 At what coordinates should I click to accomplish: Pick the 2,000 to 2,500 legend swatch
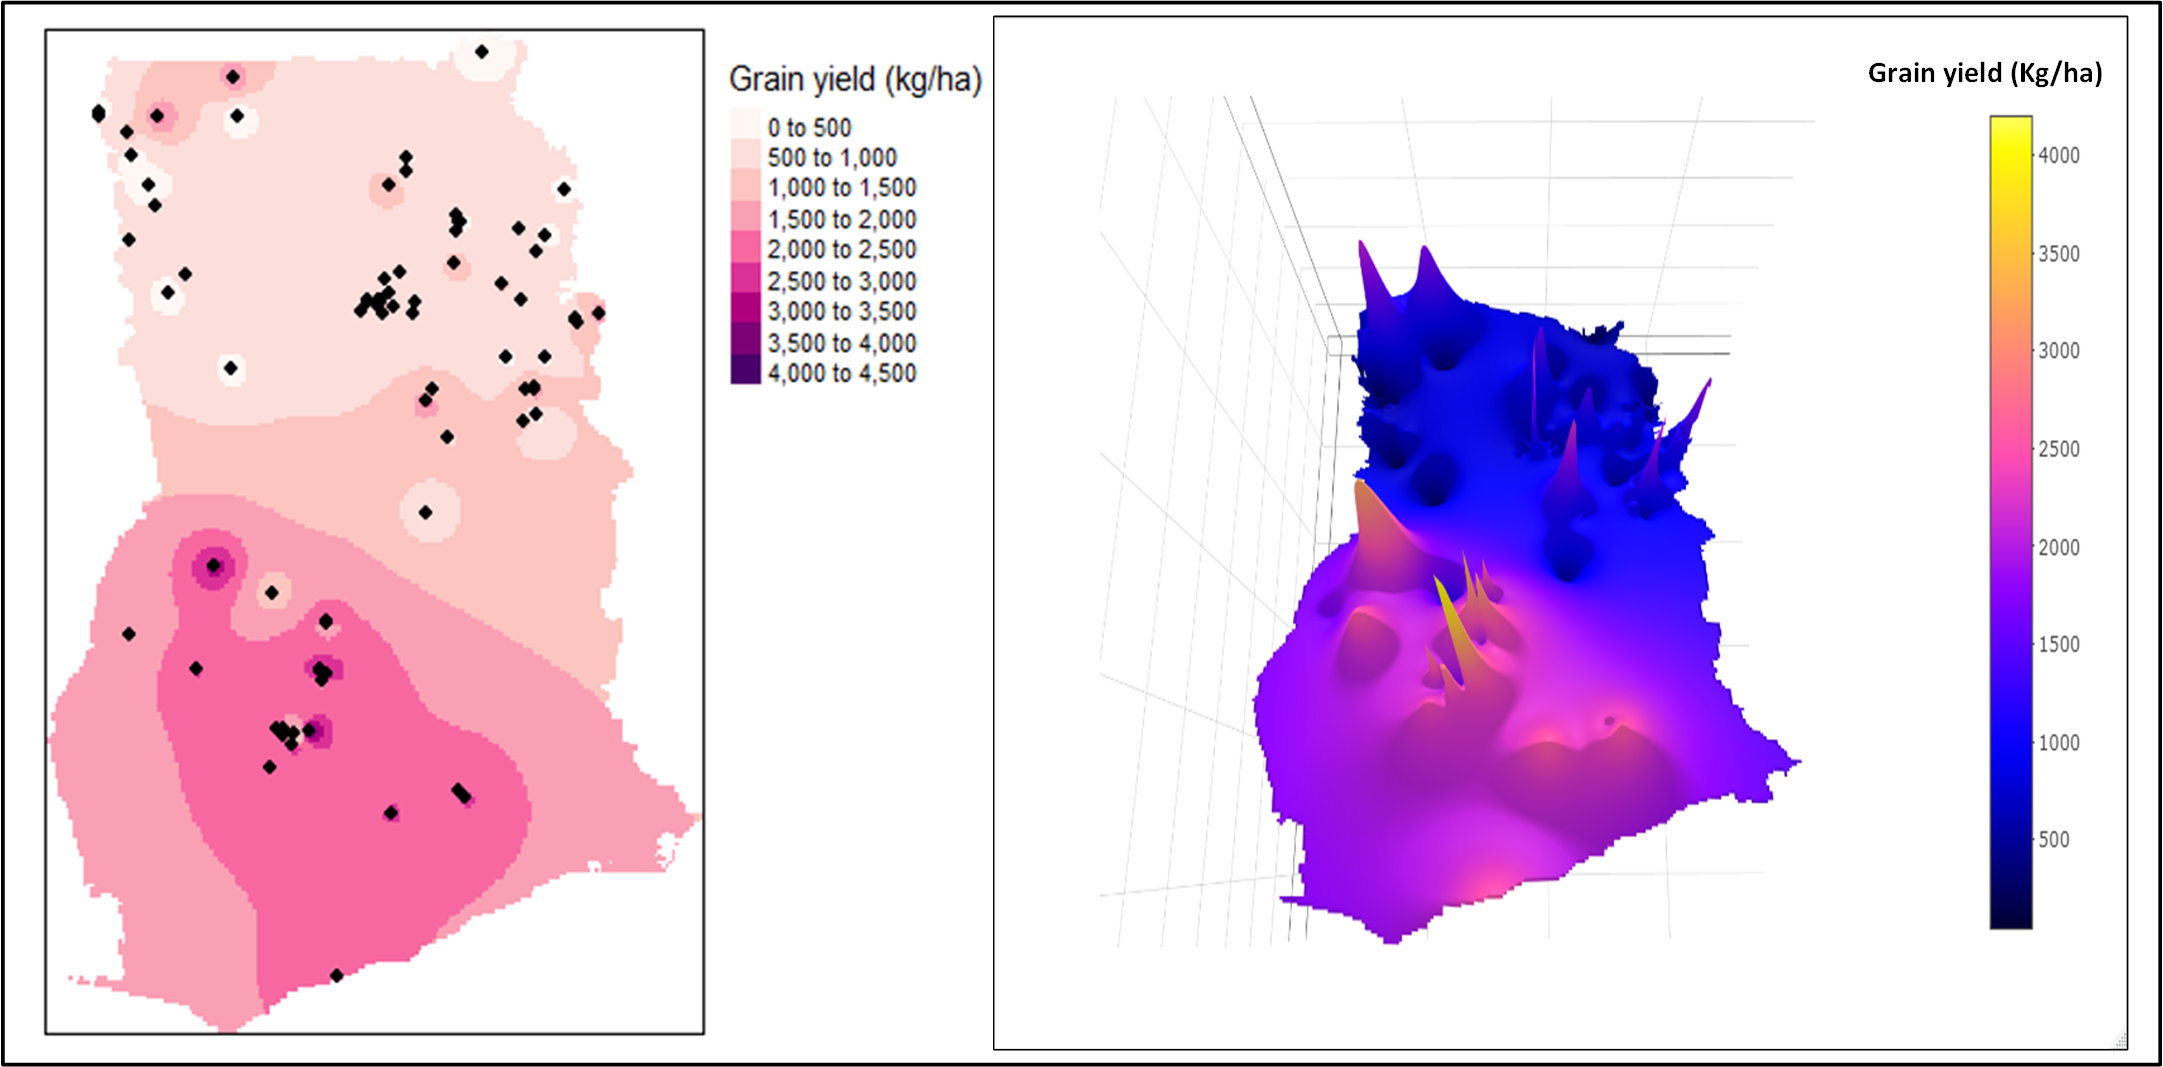click(746, 248)
